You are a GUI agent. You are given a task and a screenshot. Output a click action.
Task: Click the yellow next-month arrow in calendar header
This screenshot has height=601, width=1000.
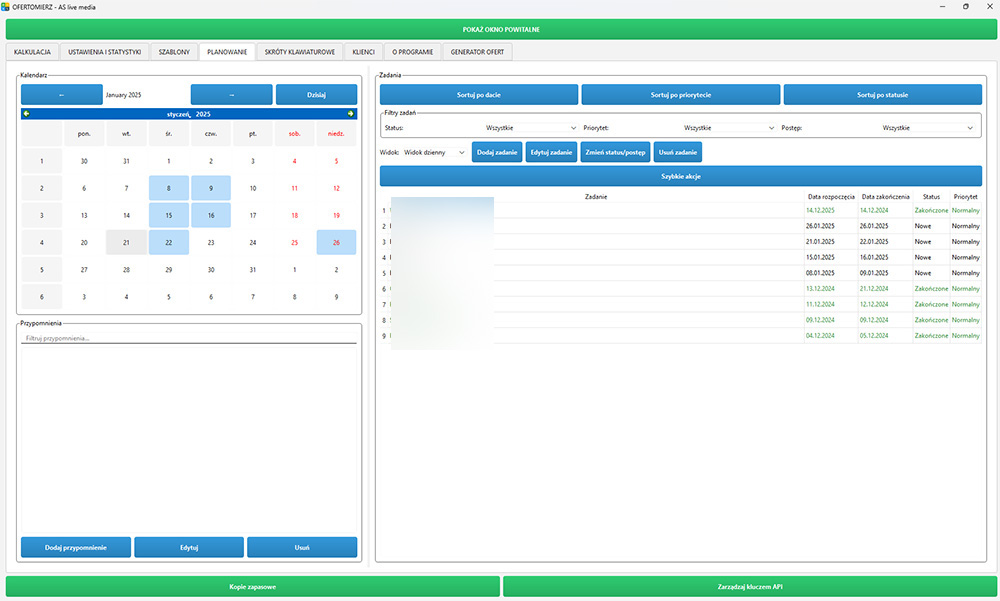[351, 114]
